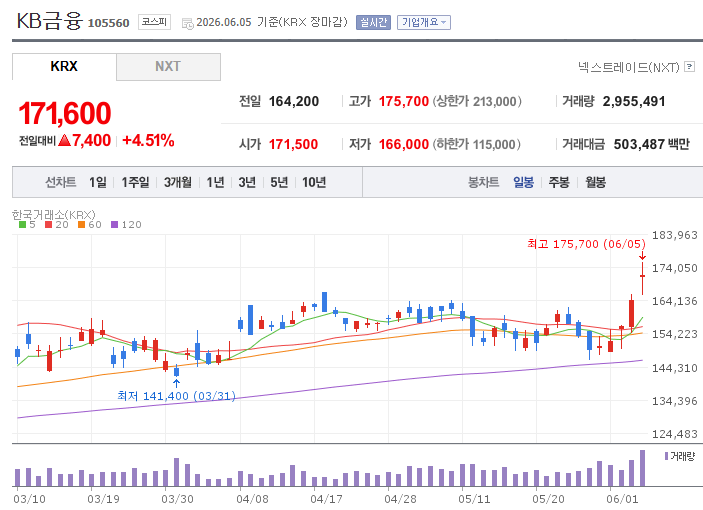
Task: Click the previous close value 164,200
Action: [x=294, y=101]
